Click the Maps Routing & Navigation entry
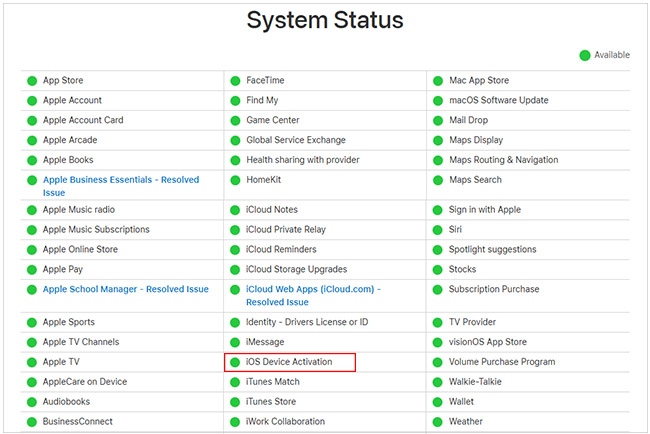 point(504,160)
